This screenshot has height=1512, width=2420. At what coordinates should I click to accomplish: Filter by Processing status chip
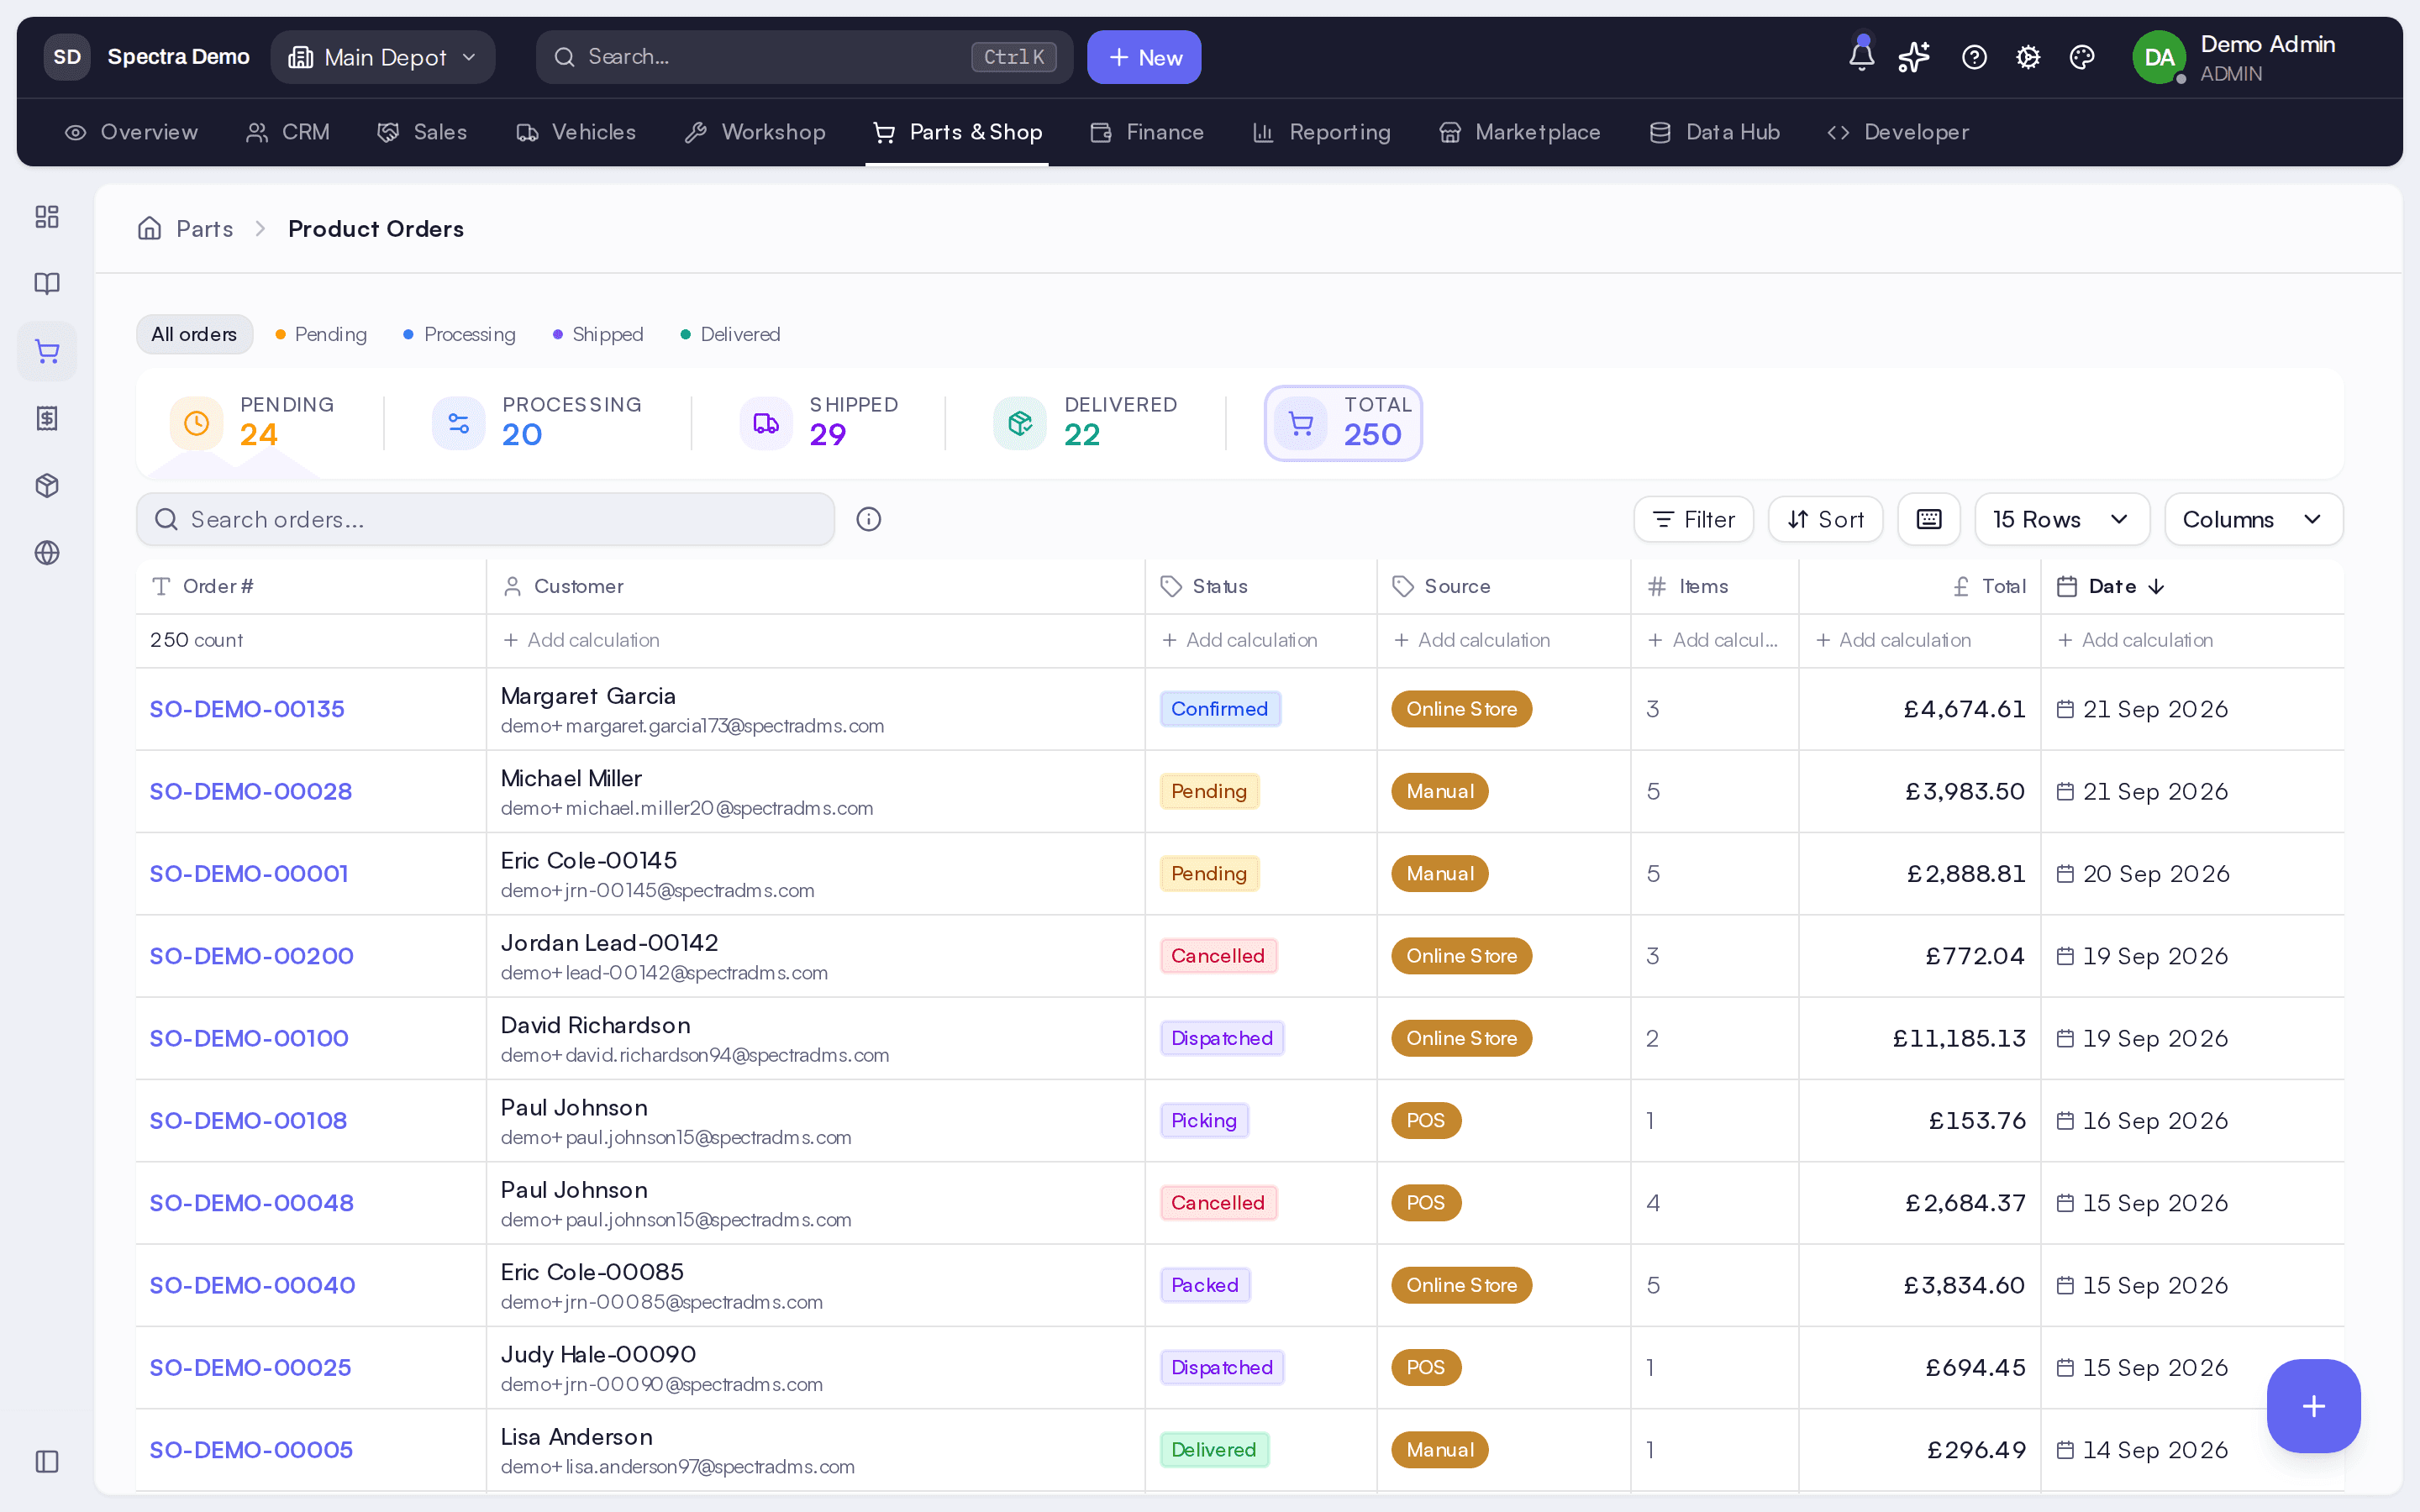[x=460, y=334]
